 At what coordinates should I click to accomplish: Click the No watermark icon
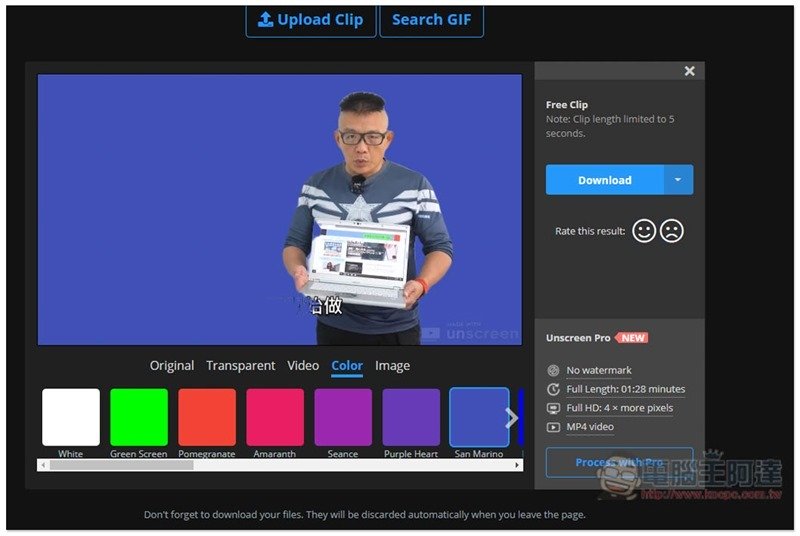pyautogui.click(x=554, y=370)
